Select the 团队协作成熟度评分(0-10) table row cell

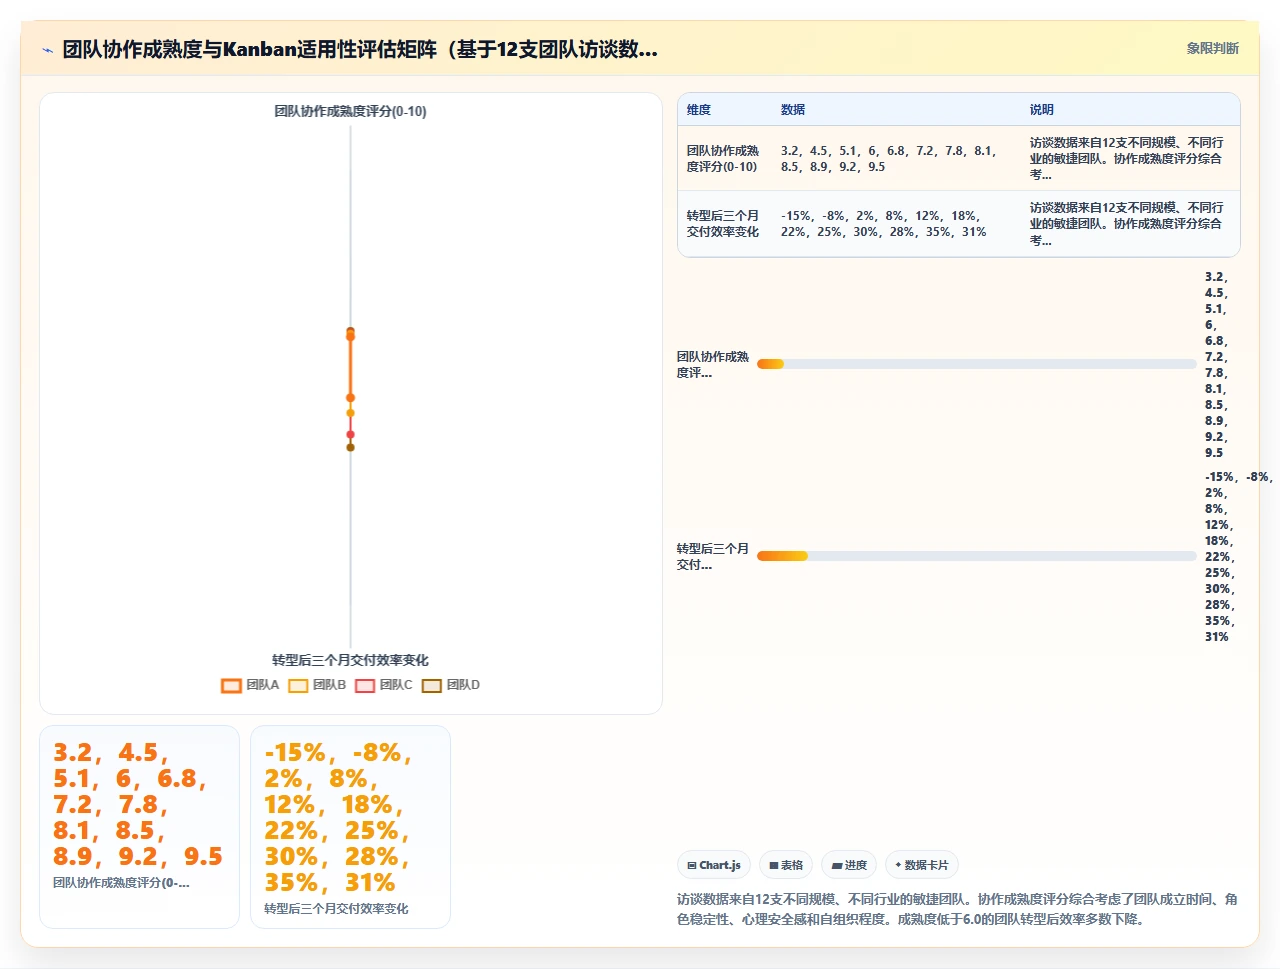coord(723,159)
